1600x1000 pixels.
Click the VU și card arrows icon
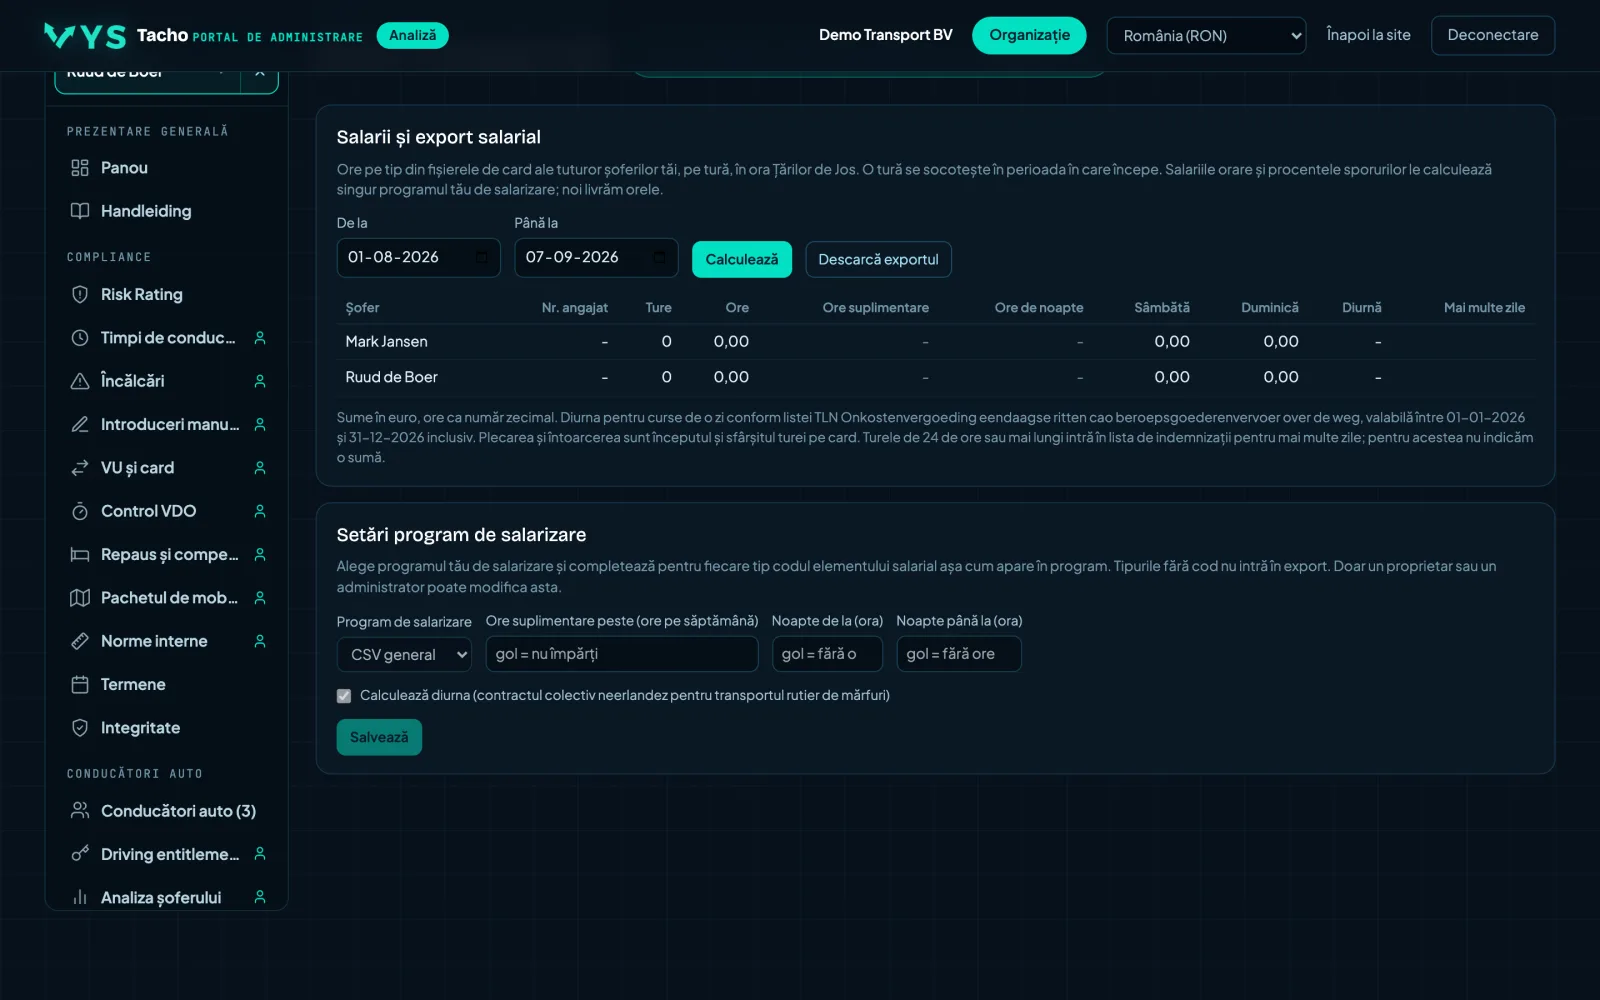pos(80,468)
